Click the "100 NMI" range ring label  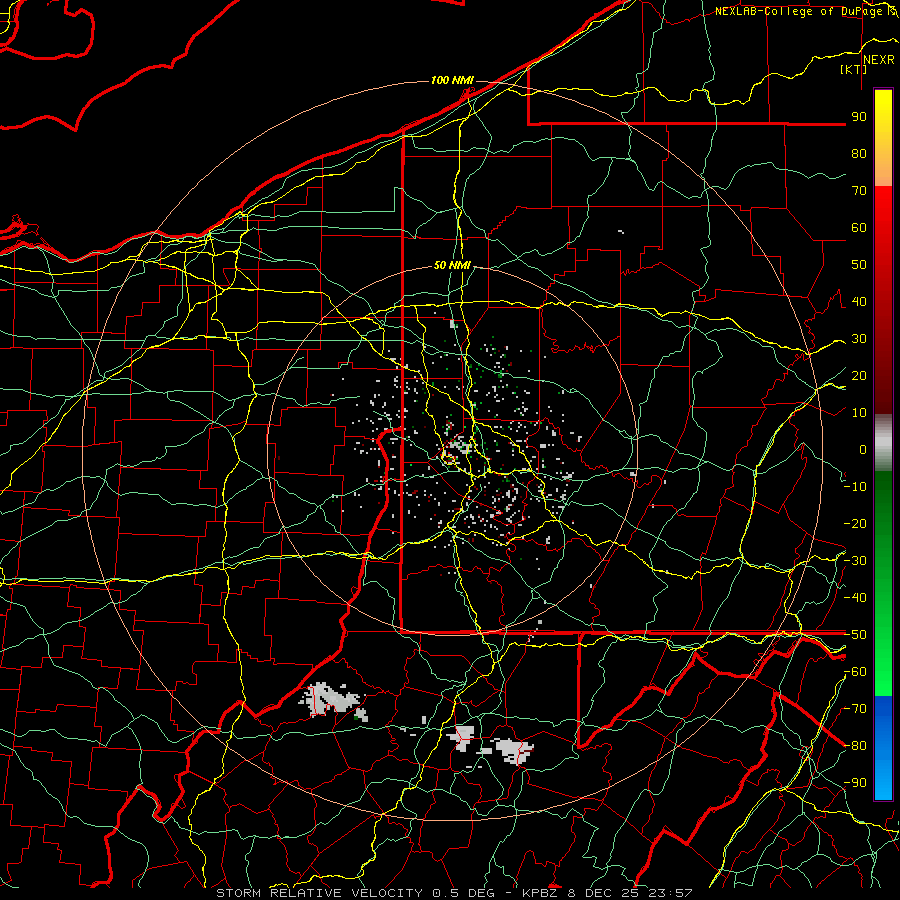coord(452,80)
